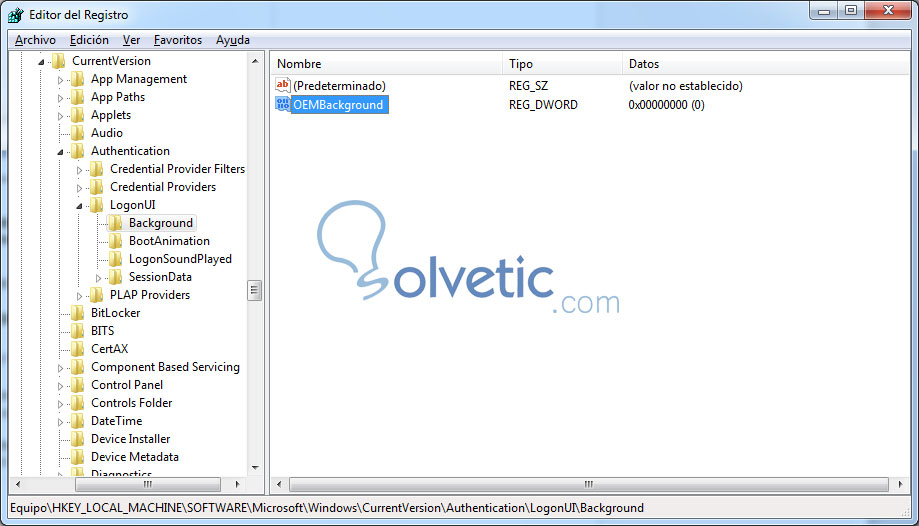
Task: Click the (Predeterminado) string value icon
Action: 282,85
